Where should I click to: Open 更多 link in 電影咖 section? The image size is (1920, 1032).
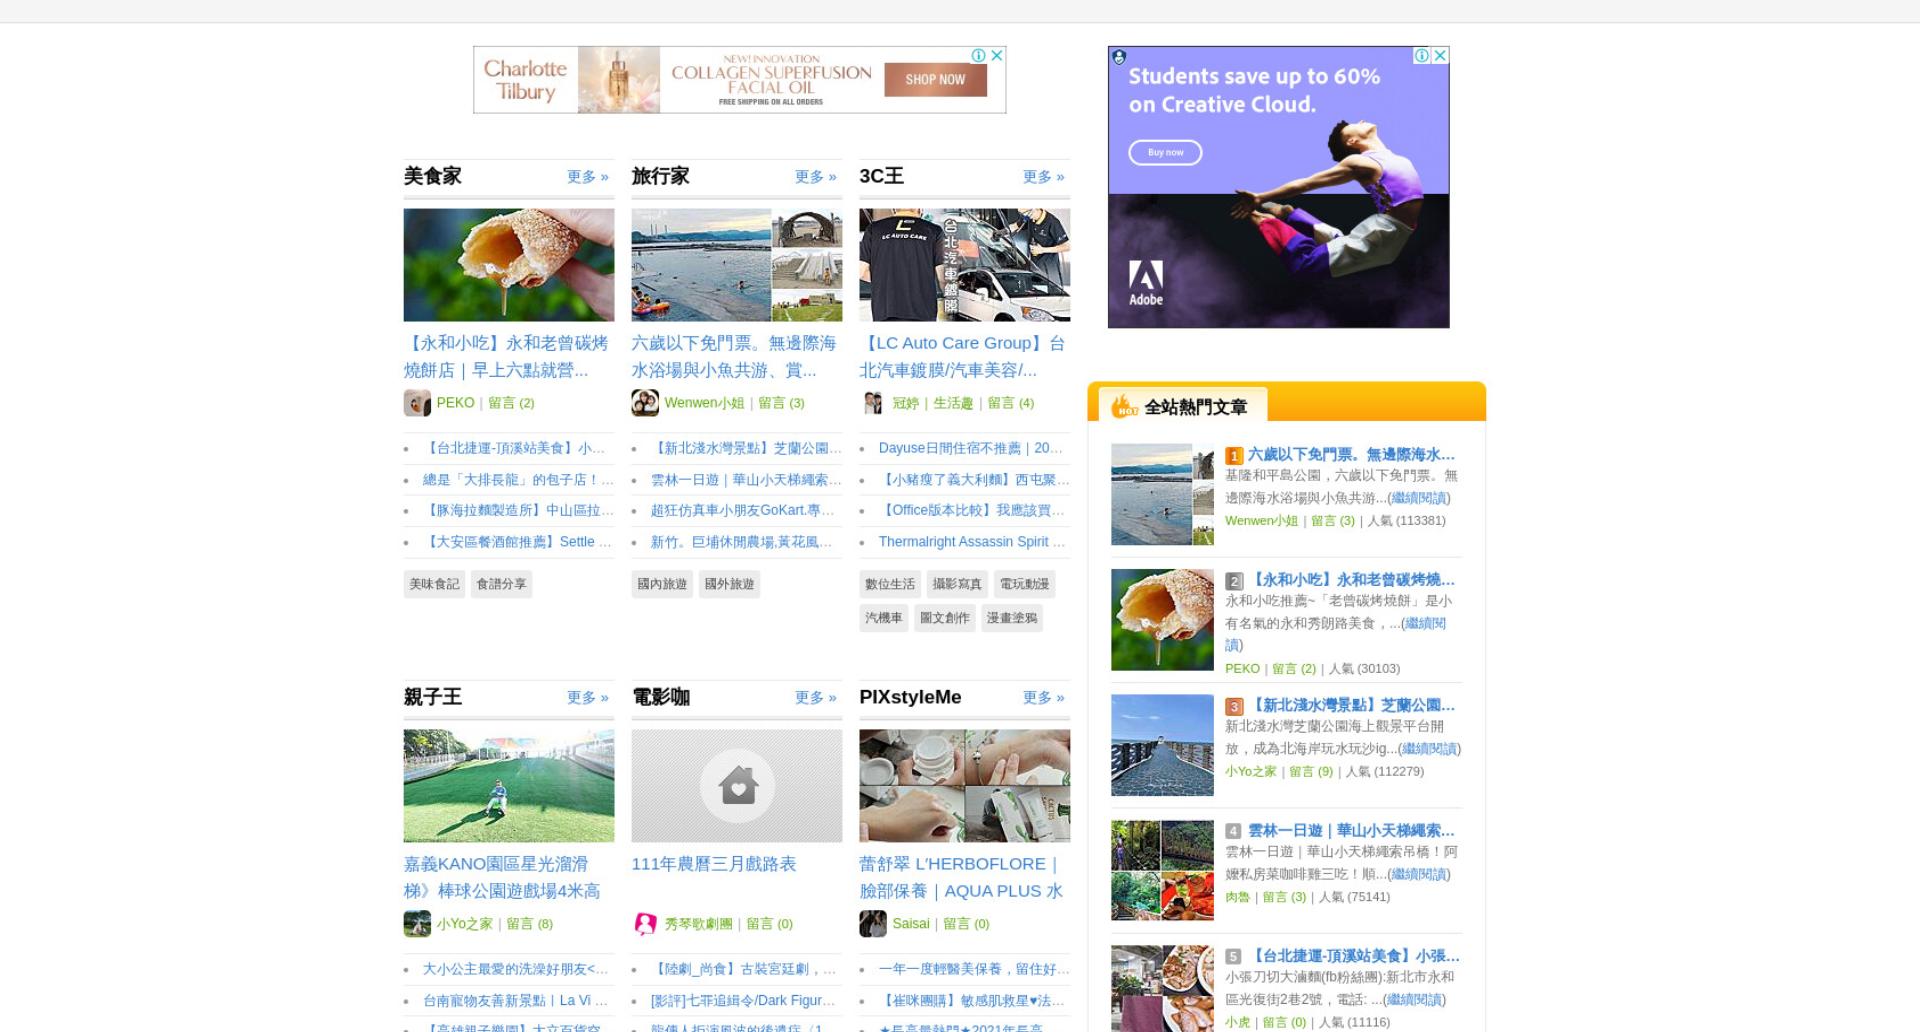pos(816,698)
